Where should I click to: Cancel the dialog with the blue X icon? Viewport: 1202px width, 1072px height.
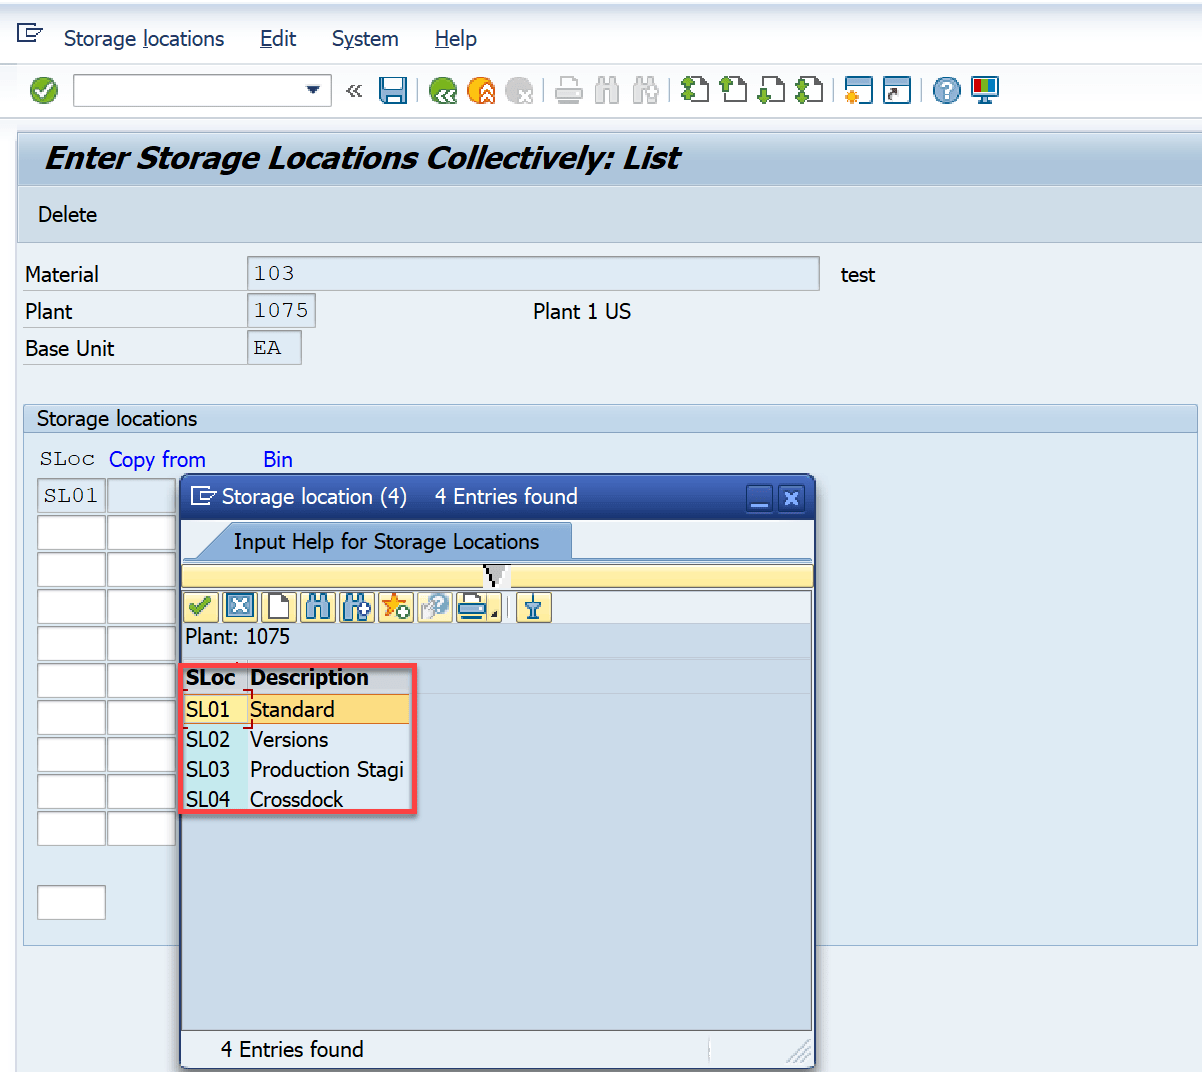coord(239,607)
